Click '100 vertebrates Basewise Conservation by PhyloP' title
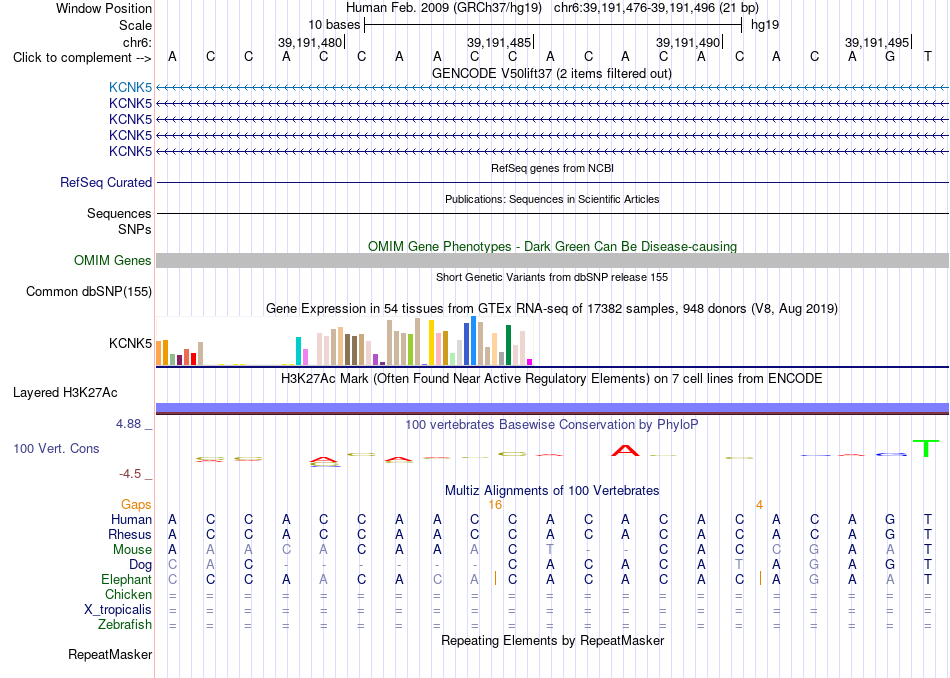Screen dimensions: 950x678 pos(552,425)
